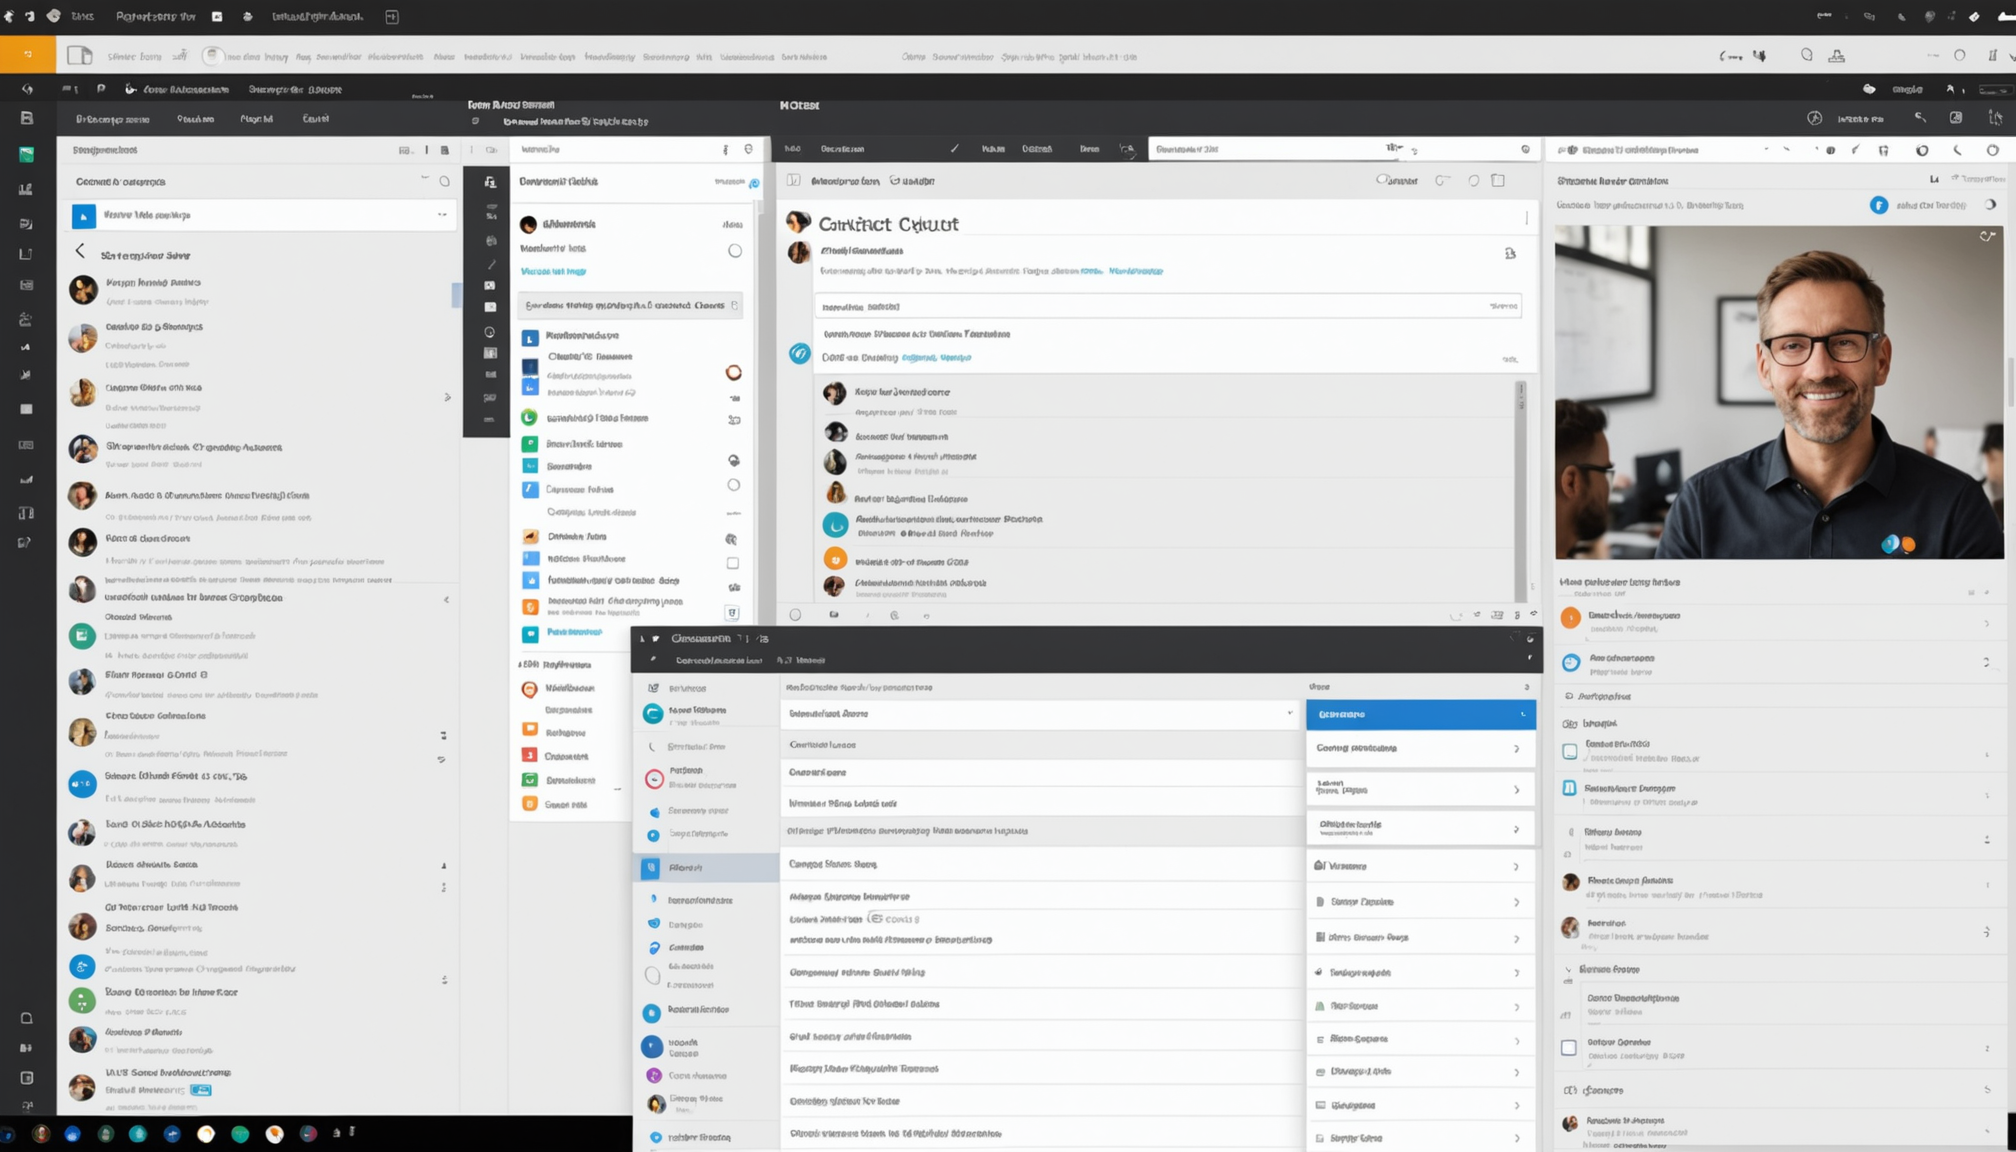Click the red ring icon in the bottom window sidebar
Screen dimensions: 2016x1152
pyautogui.click(x=654, y=777)
